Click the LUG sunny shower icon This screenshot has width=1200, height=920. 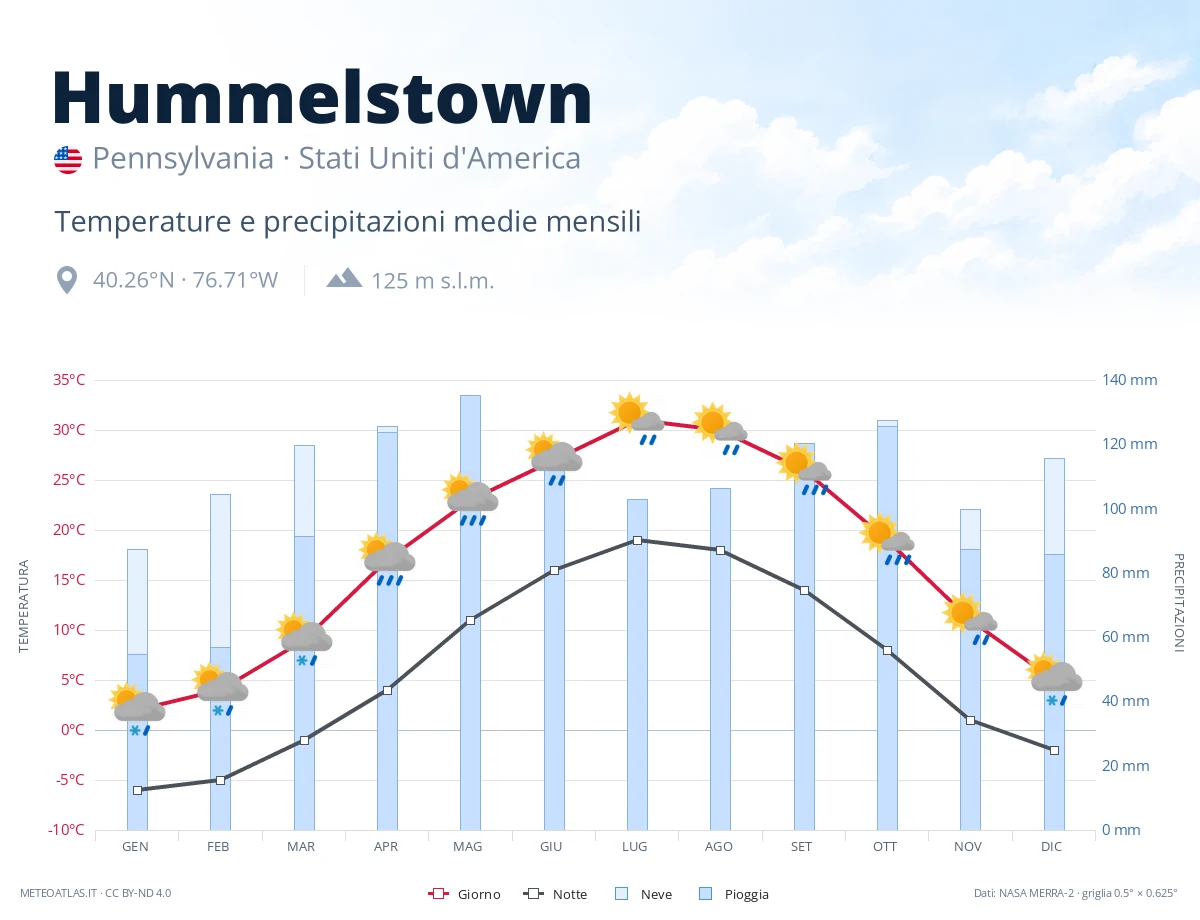(x=637, y=421)
